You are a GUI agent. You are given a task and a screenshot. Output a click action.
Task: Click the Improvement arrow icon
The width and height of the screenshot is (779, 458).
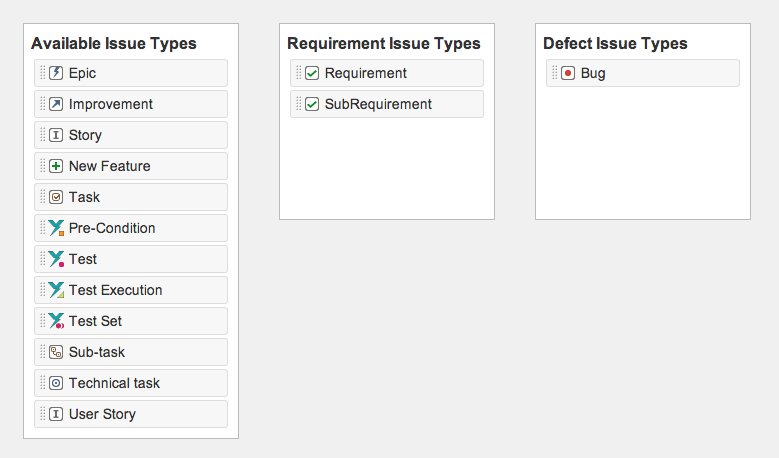point(56,104)
